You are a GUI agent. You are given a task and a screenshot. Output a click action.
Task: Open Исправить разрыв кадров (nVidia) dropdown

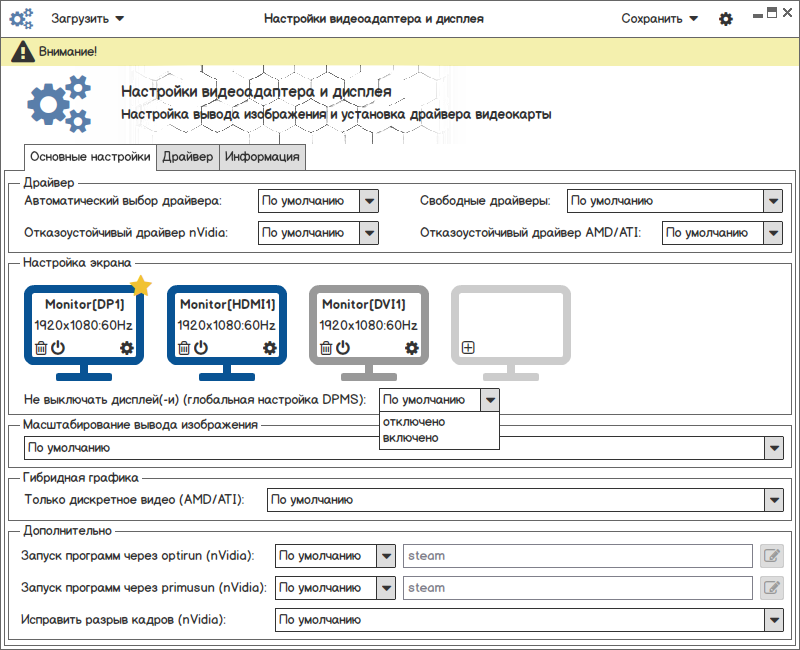[529, 620]
